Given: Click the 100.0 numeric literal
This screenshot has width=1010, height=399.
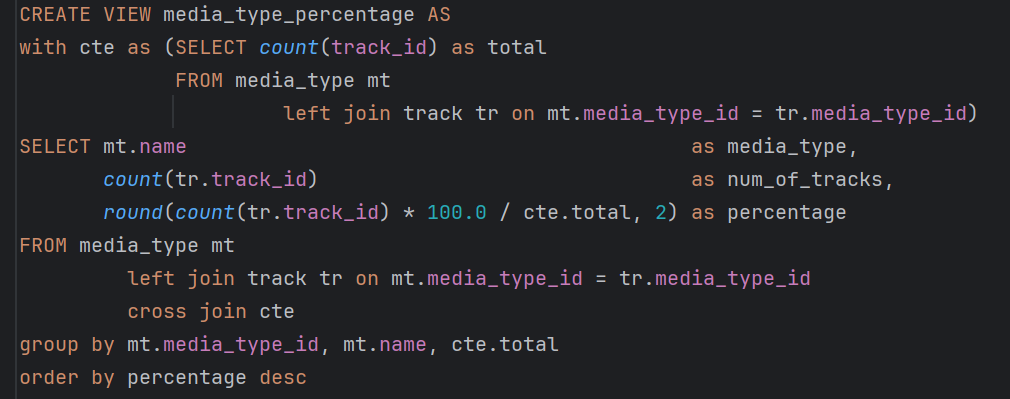Looking at the screenshot, I should click(456, 213).
